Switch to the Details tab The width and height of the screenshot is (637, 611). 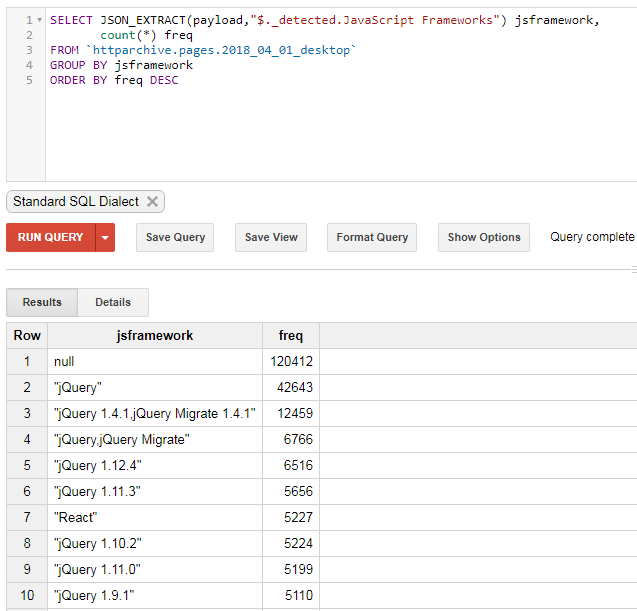pos(113,302)
